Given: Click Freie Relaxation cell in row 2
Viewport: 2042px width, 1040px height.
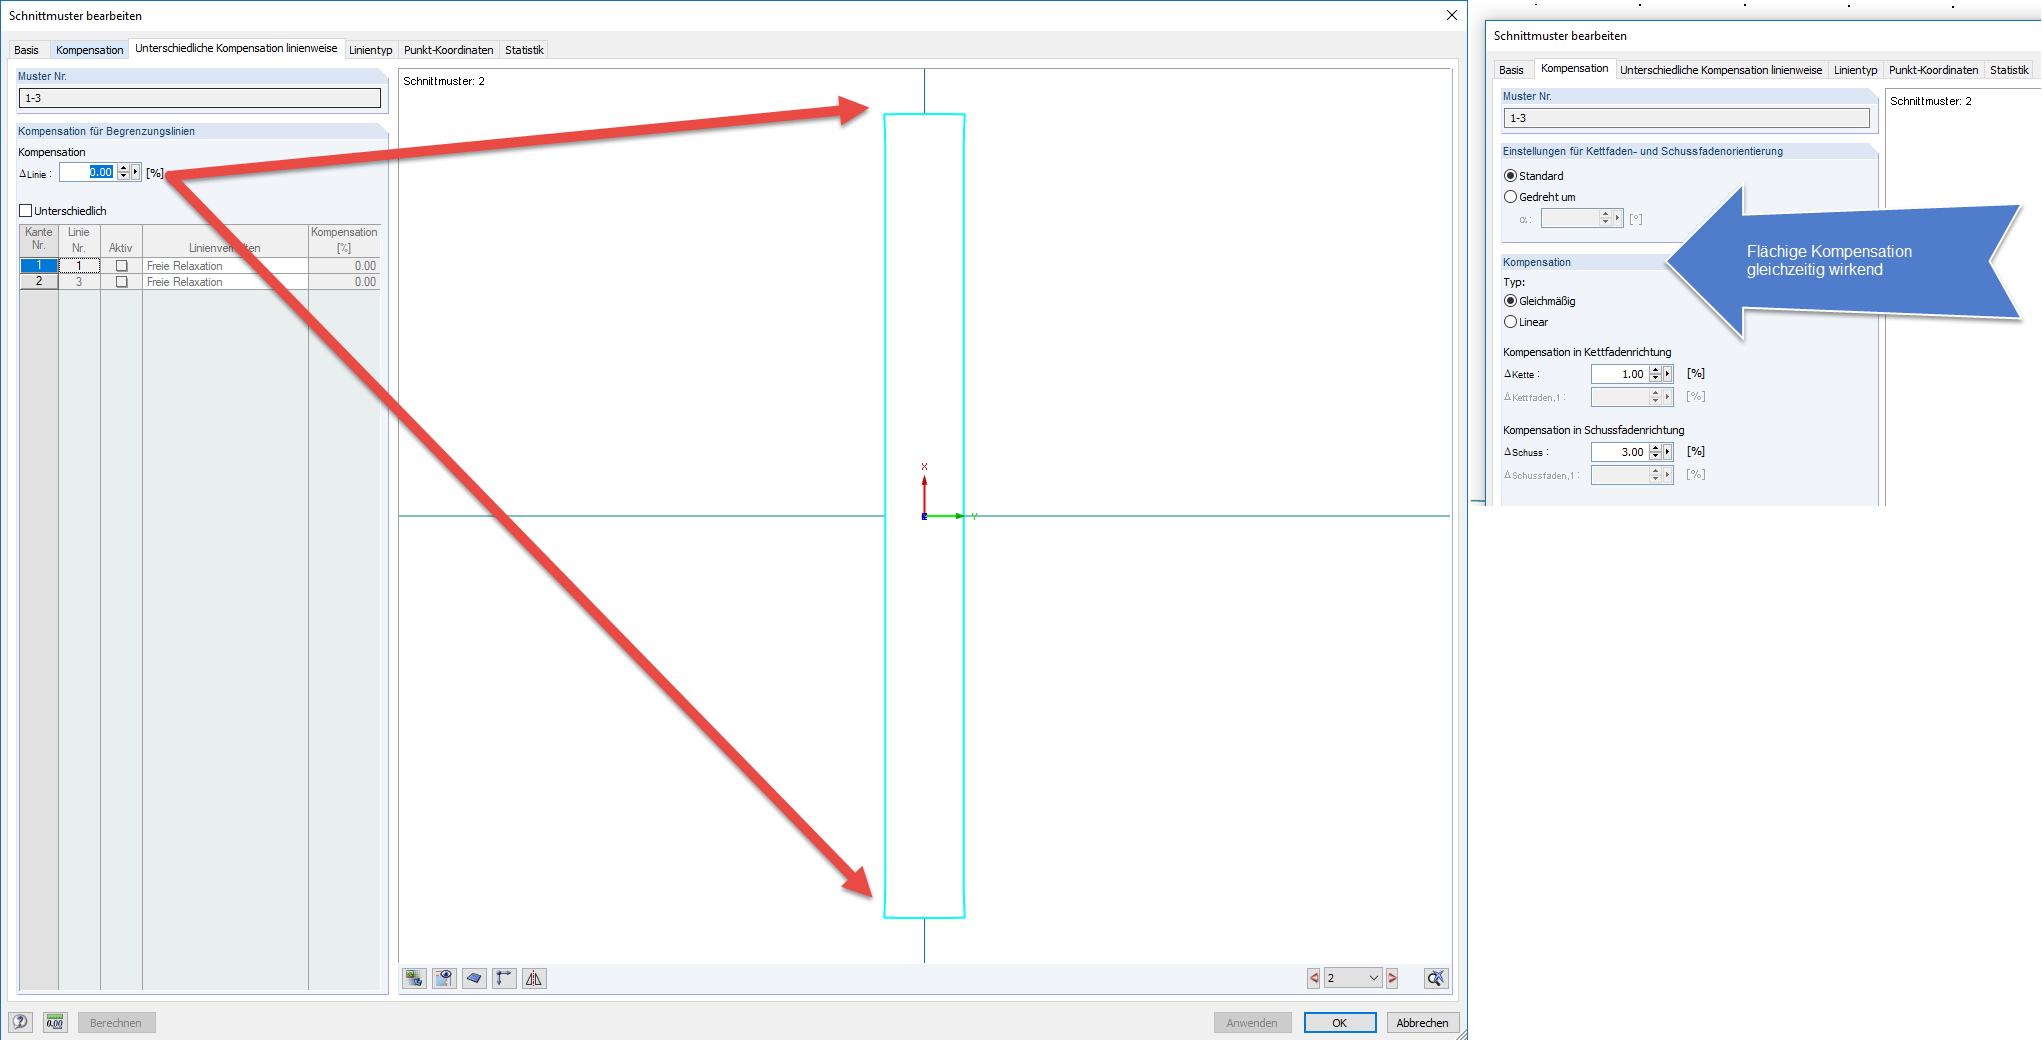Looking at the screenshot, I should click(x=225, y=282).
